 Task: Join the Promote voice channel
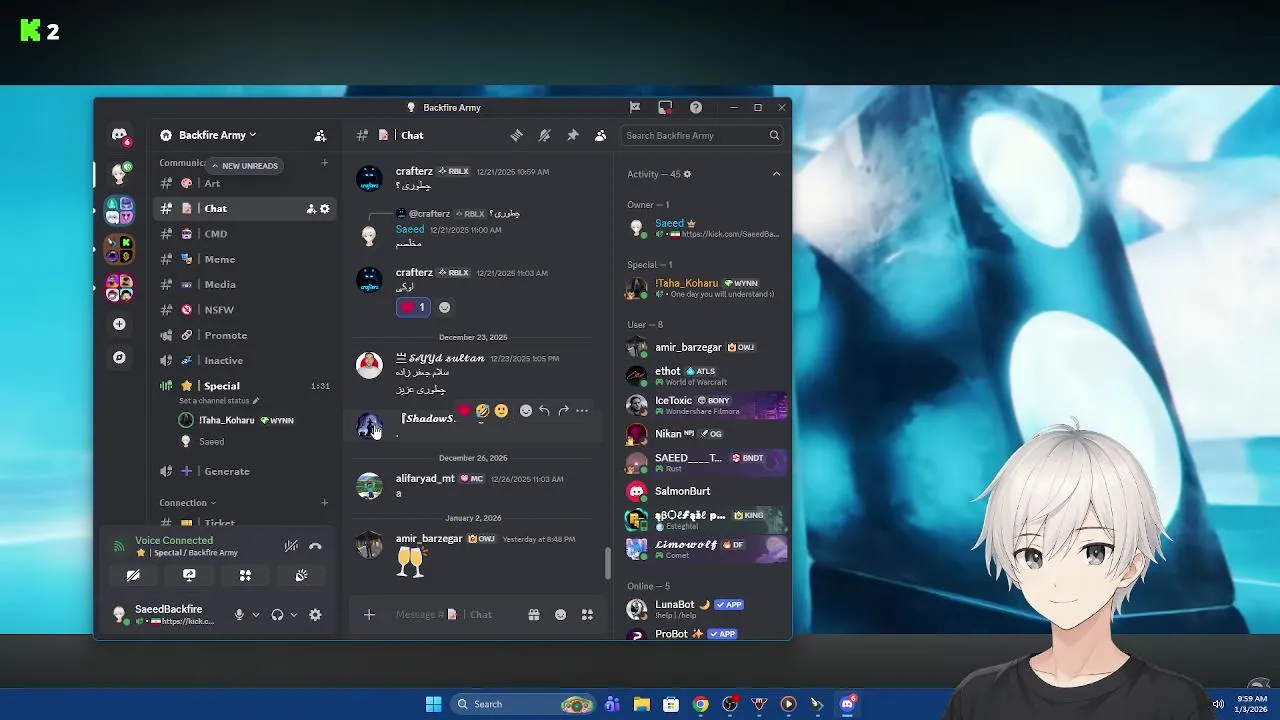[x=245, y=335]
